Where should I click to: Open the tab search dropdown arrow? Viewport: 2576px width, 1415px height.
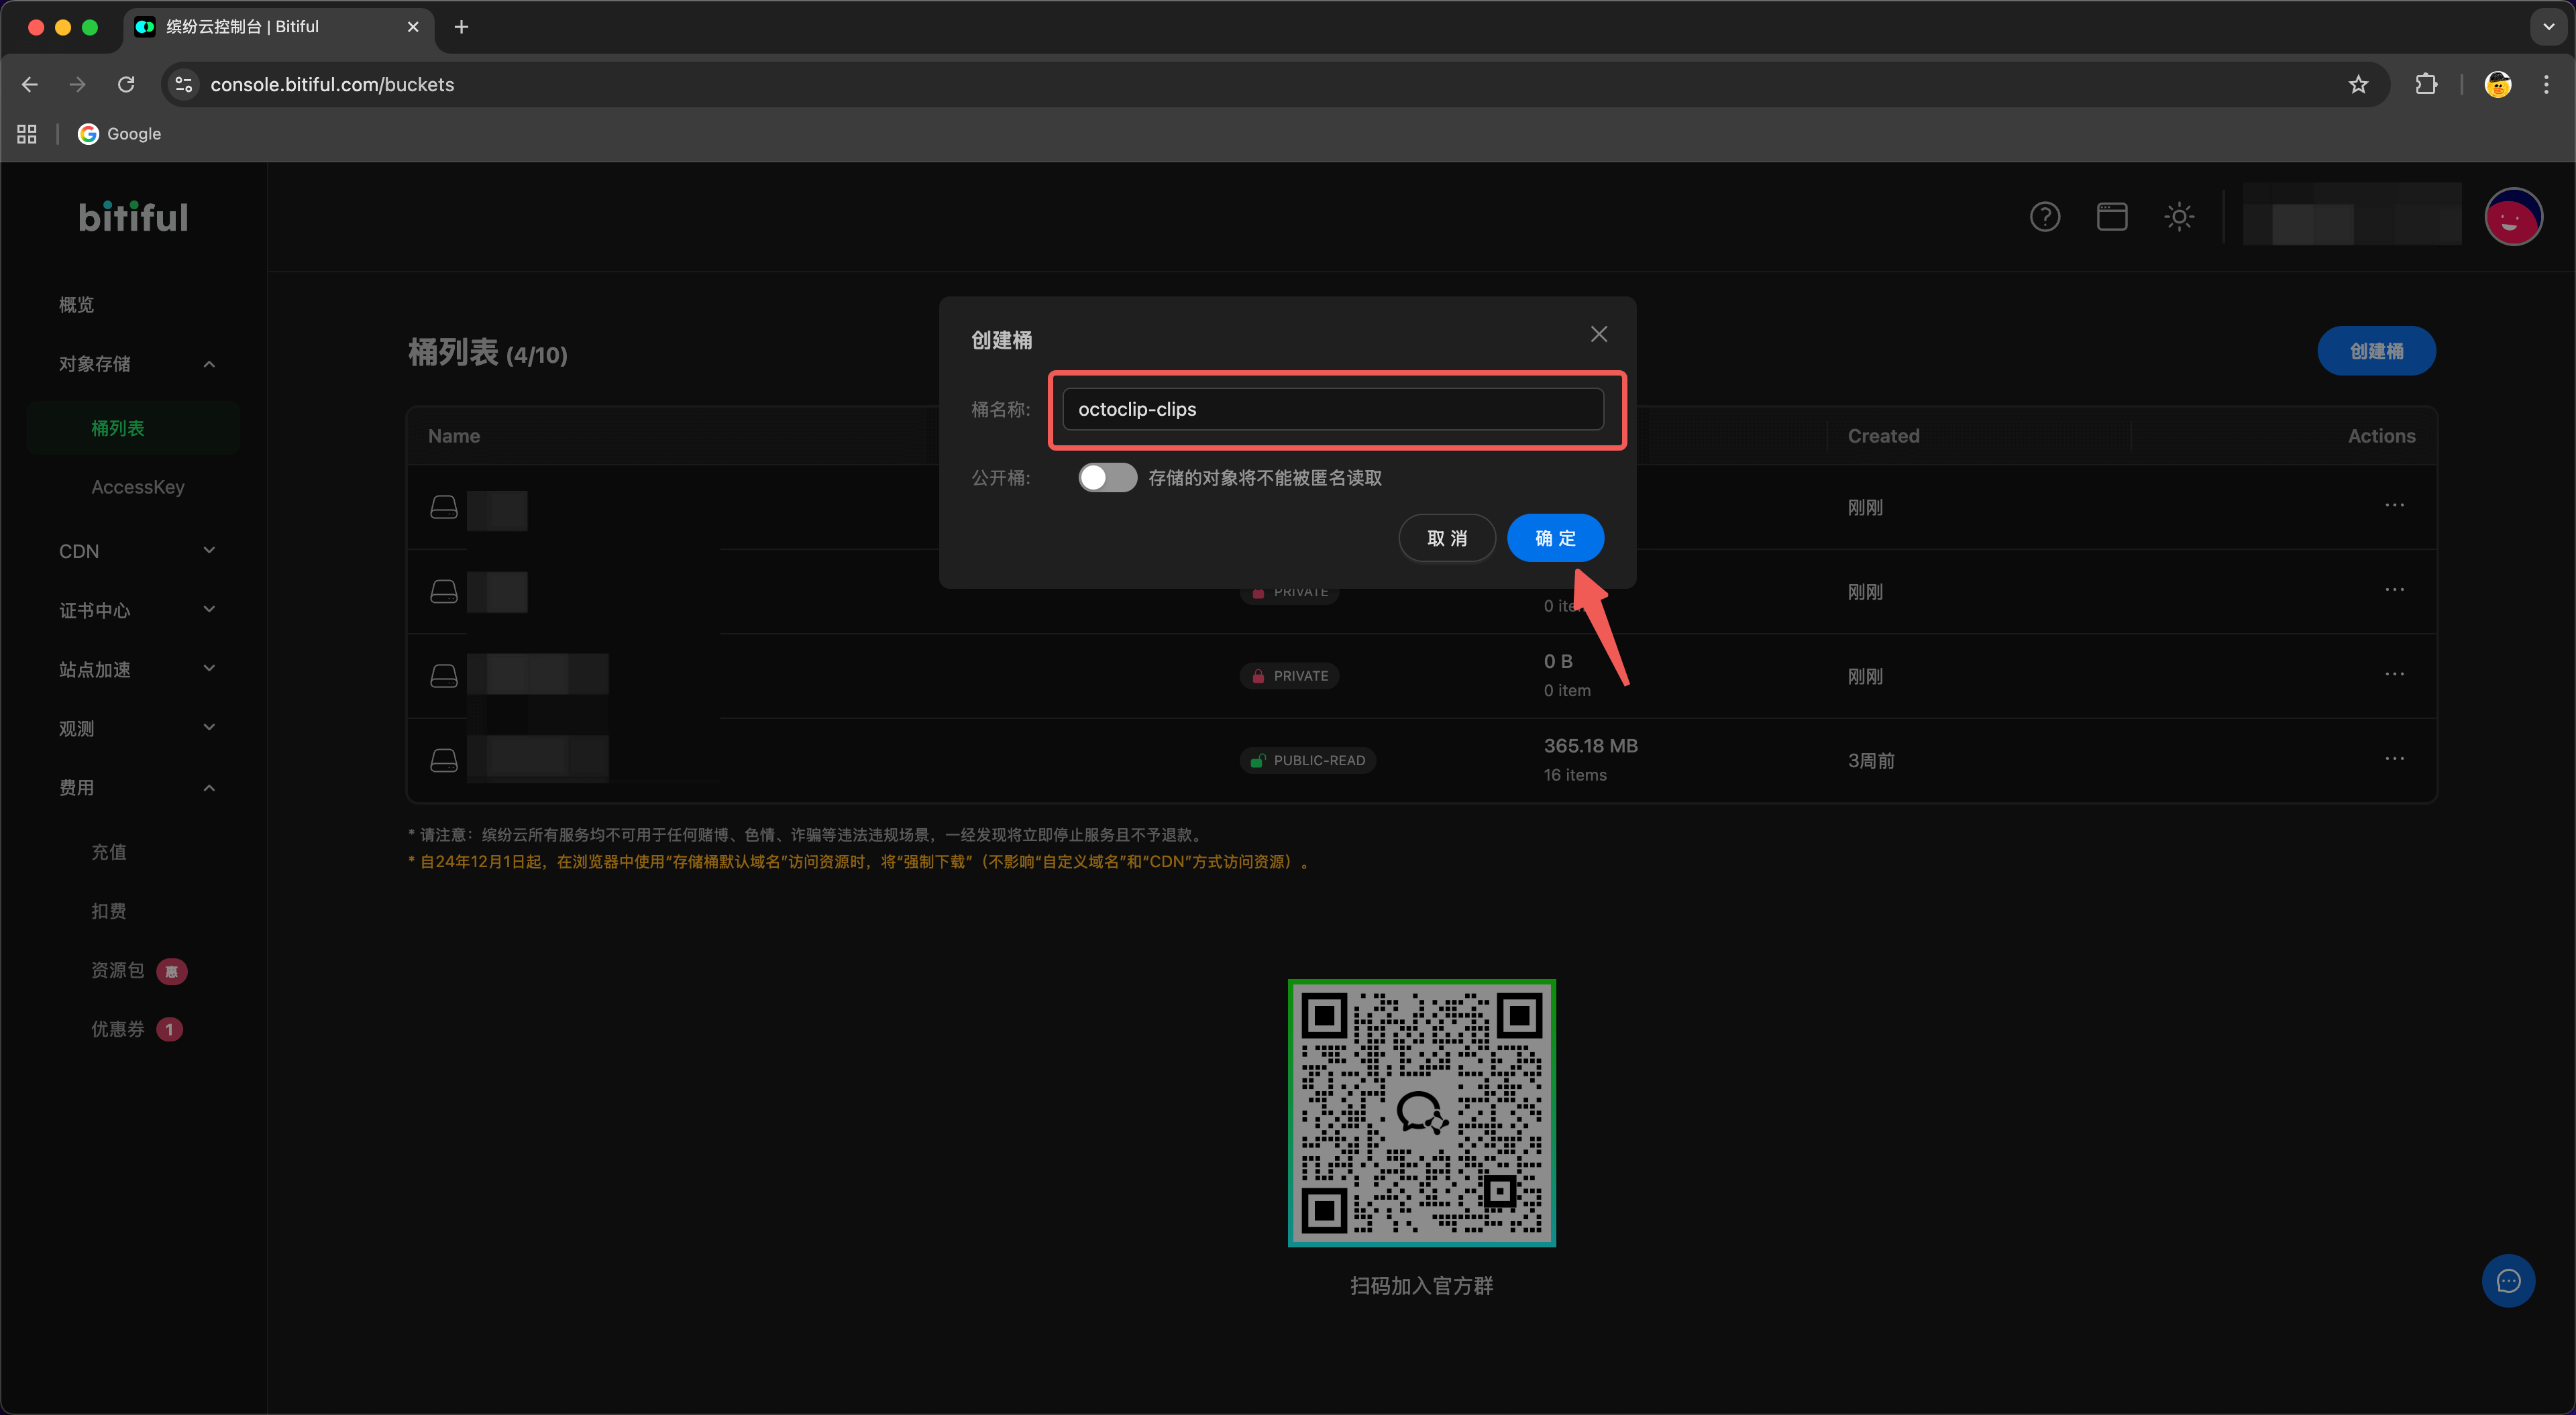[2548, 27]
